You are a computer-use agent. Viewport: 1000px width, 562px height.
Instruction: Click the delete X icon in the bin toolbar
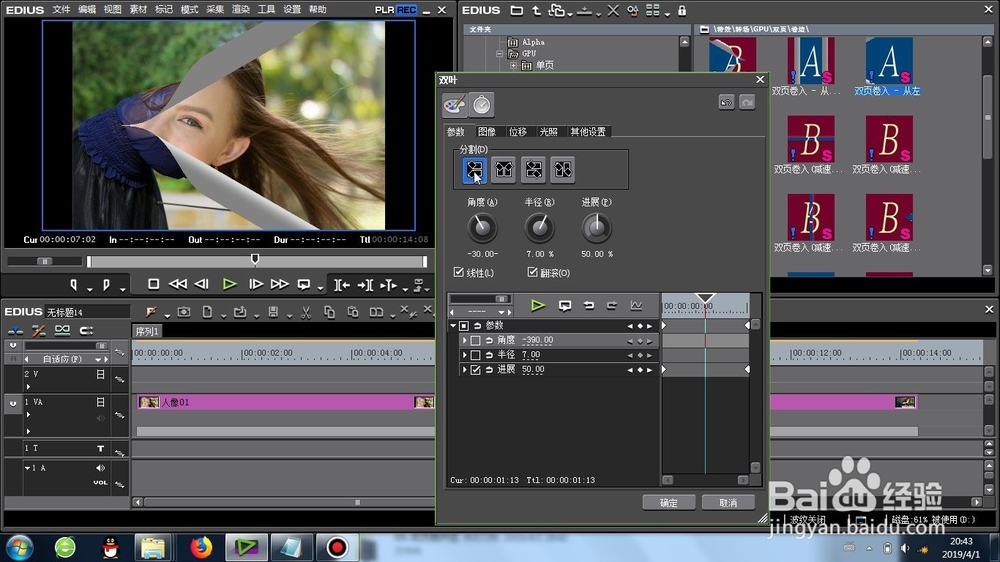tap(613, 10)
